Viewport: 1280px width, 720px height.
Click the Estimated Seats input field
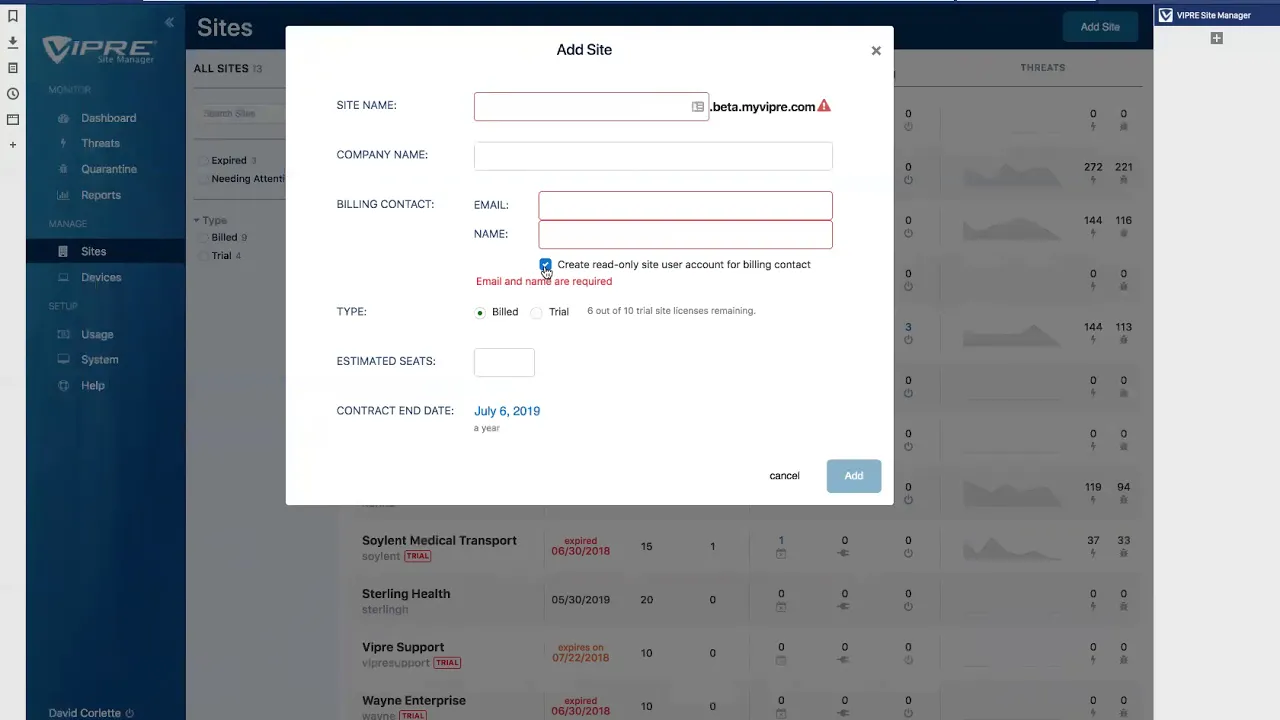click(504, 362)
